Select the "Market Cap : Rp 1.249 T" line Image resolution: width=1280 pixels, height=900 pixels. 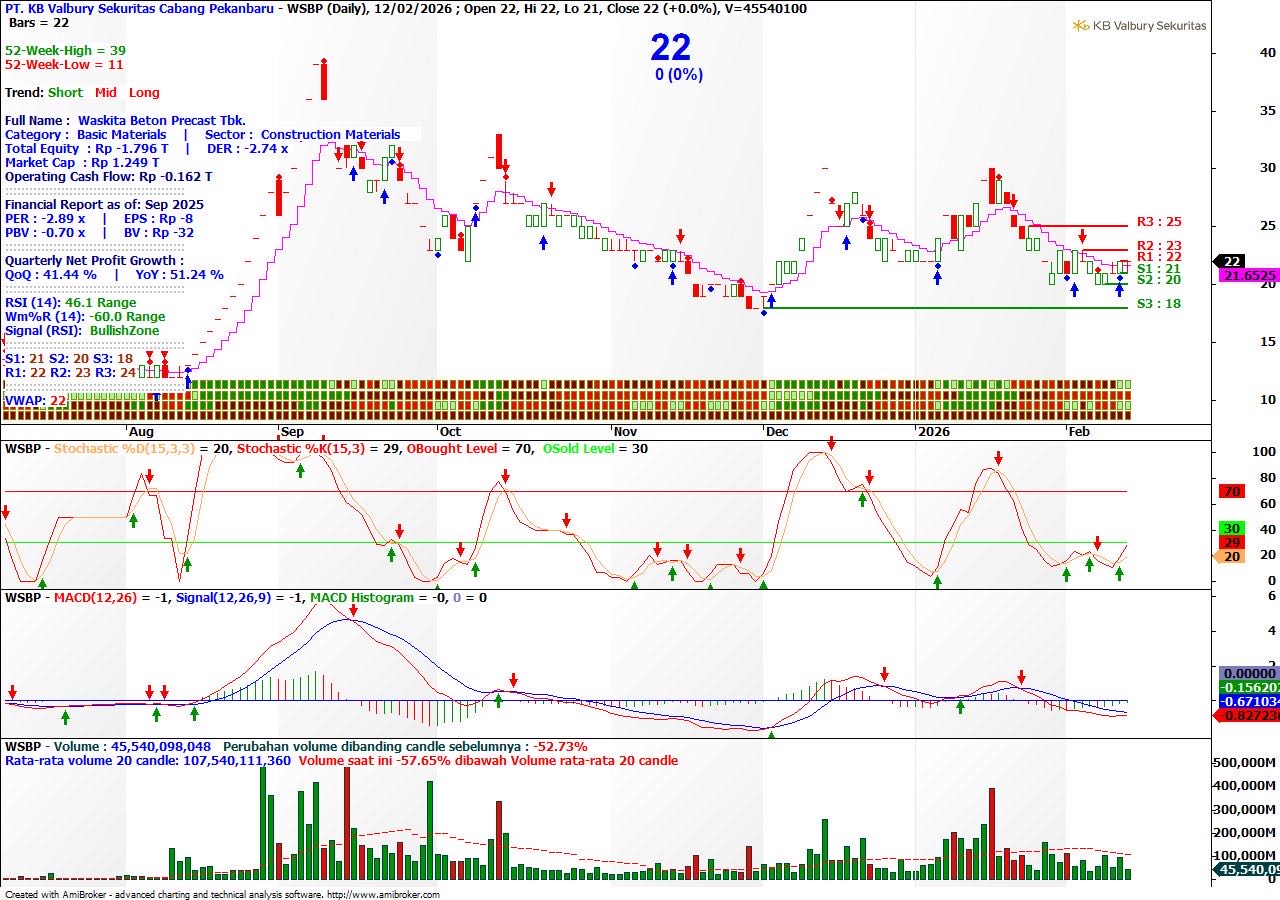point(82,162)
